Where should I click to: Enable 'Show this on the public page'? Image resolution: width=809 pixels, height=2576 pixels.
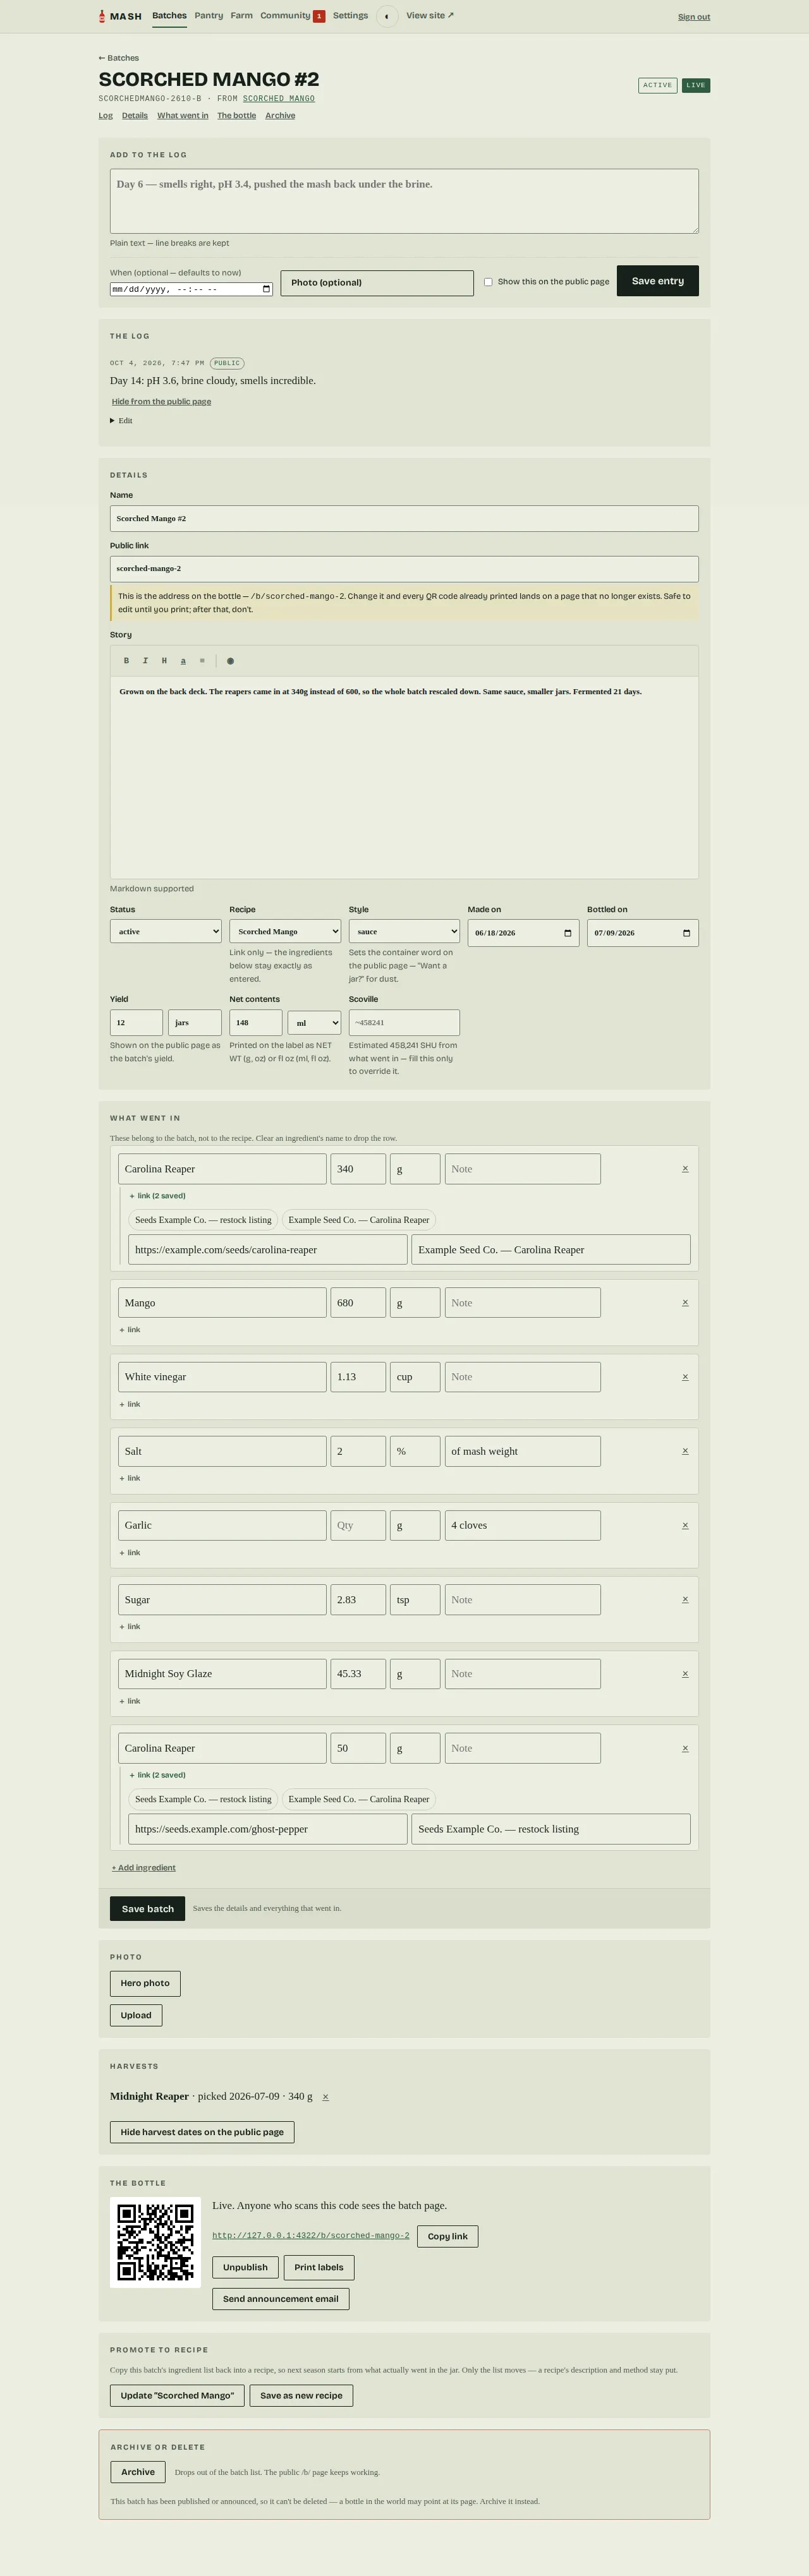(488, 282)
